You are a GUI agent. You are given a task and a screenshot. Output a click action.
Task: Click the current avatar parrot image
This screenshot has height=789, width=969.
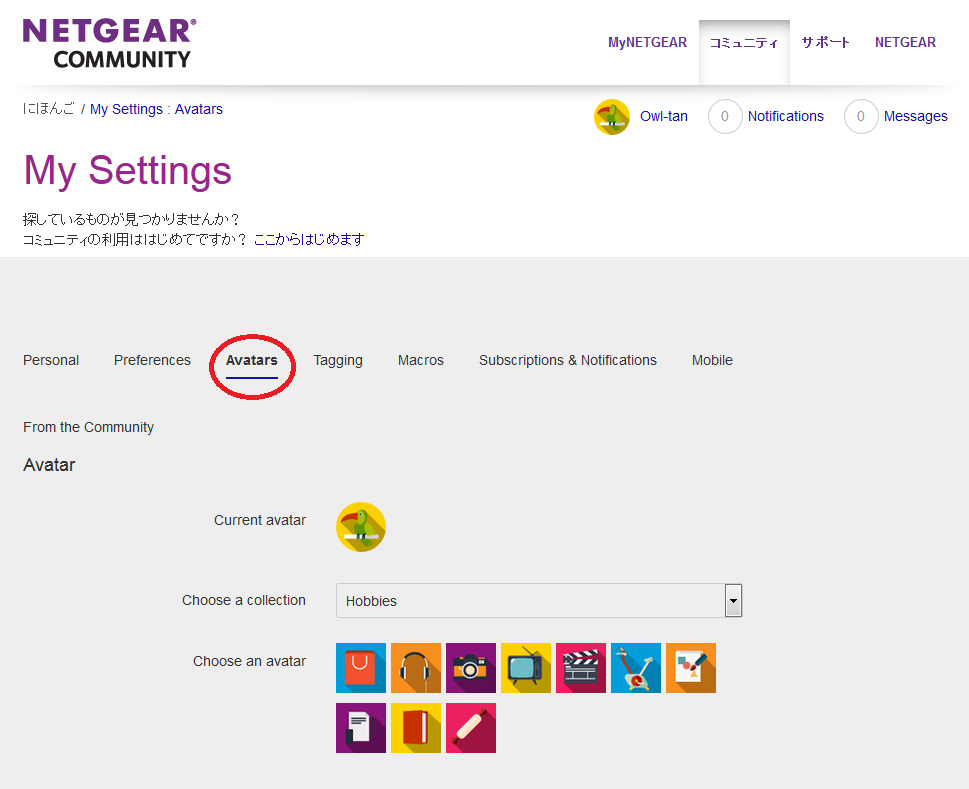[x=361, y=527]
